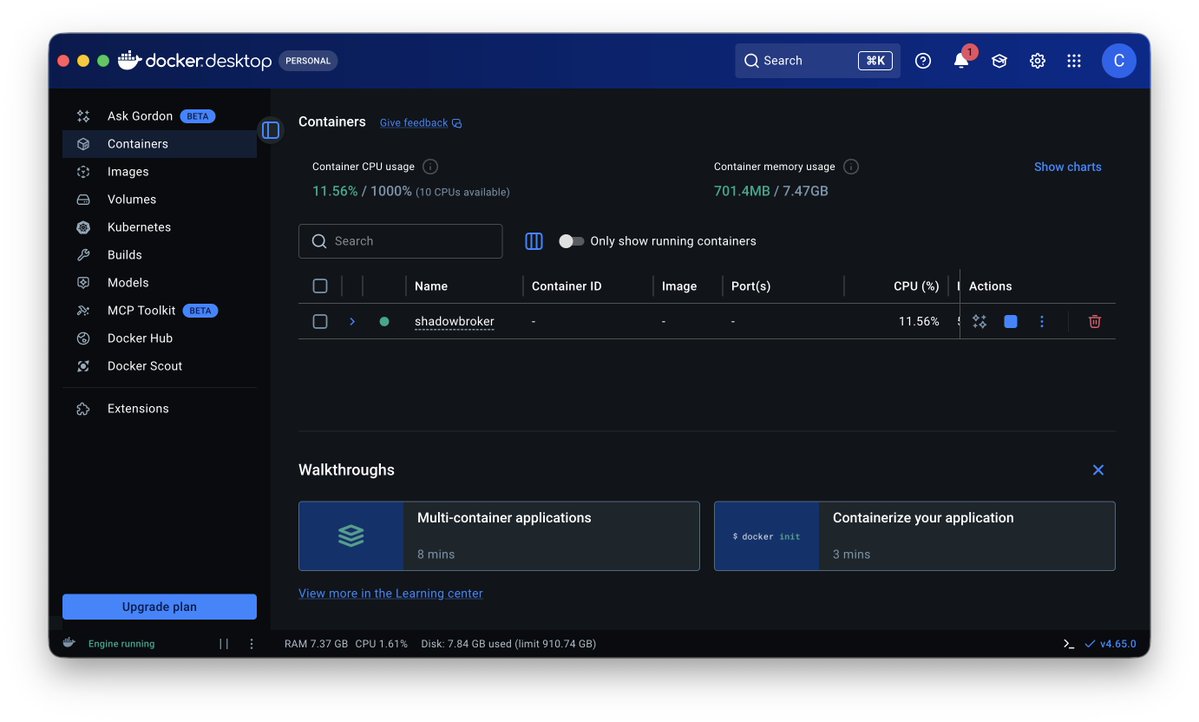Expand the shadowbroker row
Image resolution: width=1199 pixels, height=722 pixels.
coord(352,321)
